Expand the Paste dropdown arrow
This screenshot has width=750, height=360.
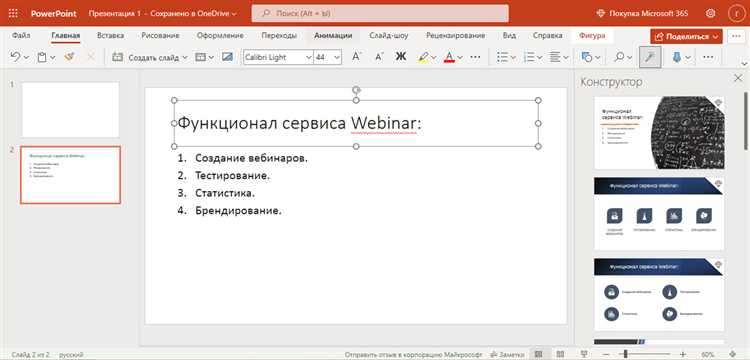pos(53,57)
